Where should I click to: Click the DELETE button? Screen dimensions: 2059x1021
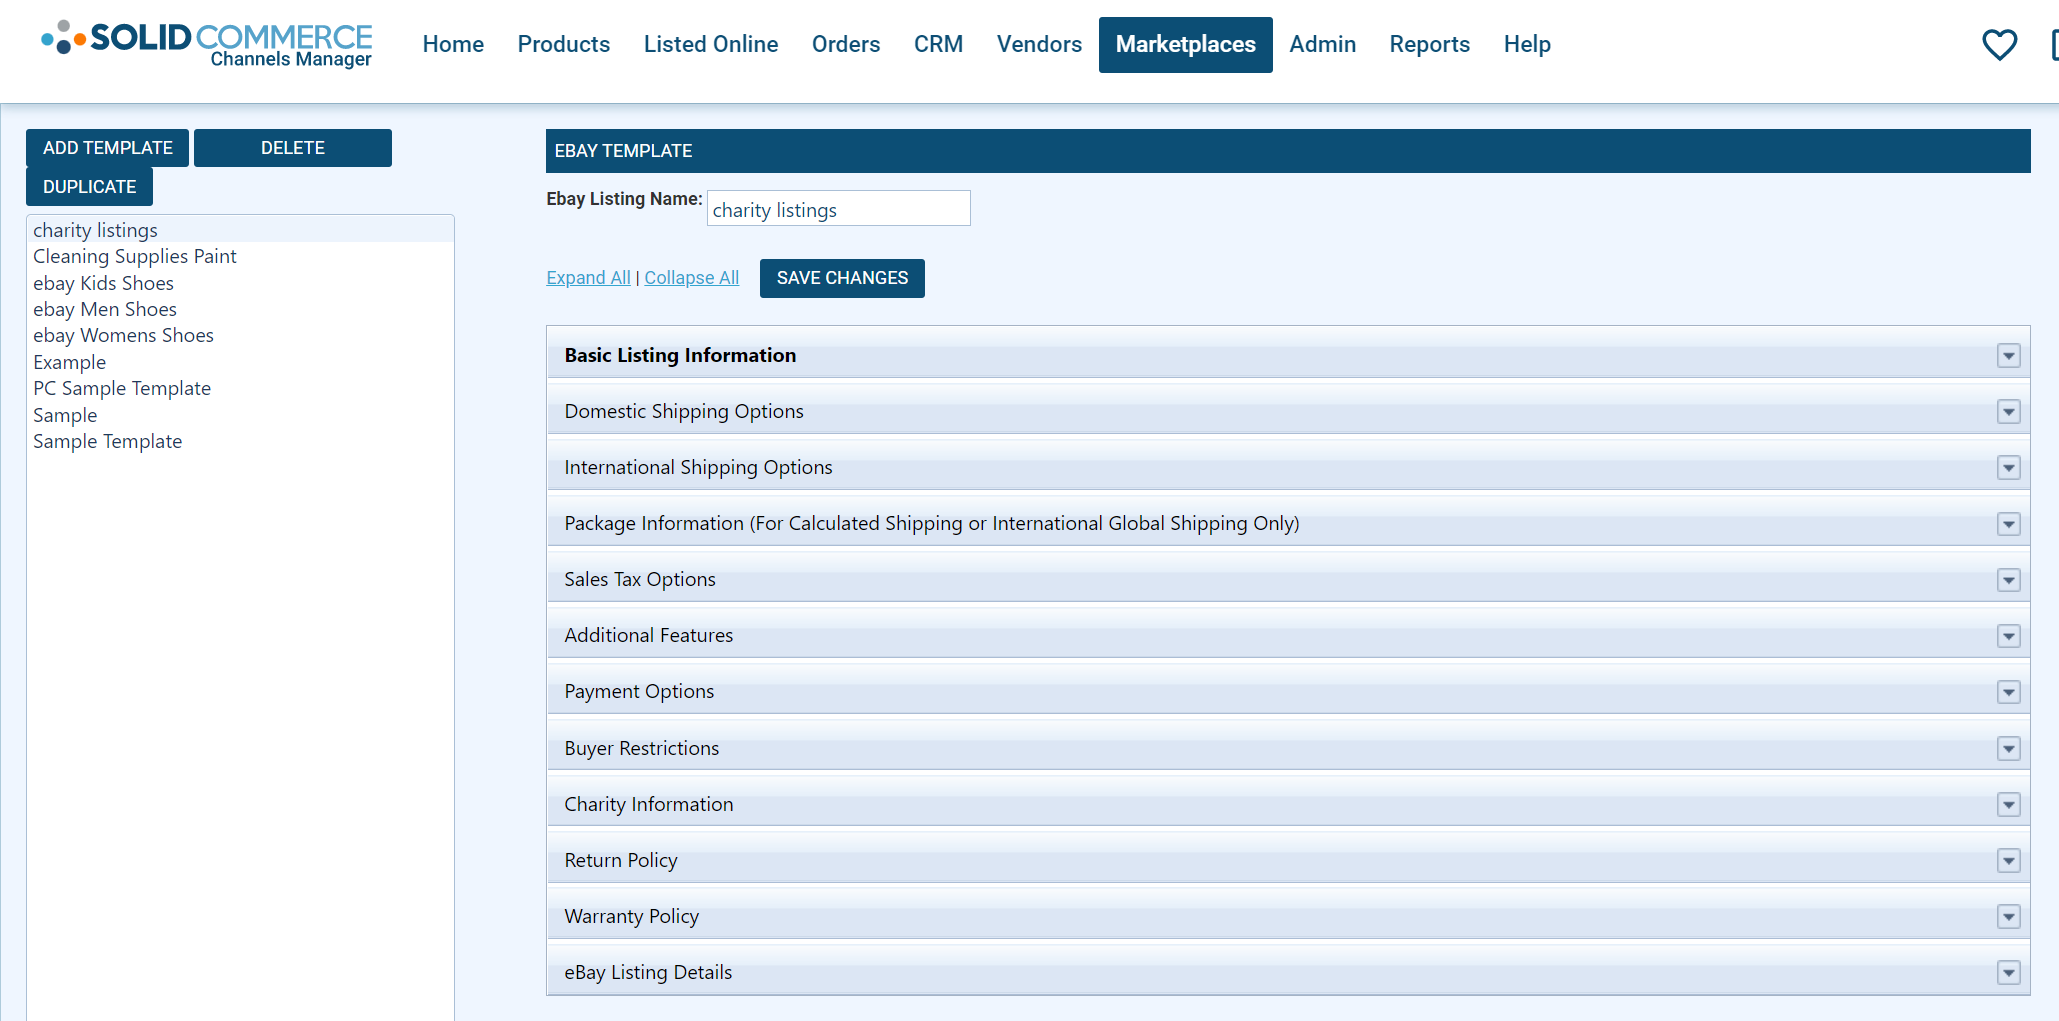(x=293, y=148)
